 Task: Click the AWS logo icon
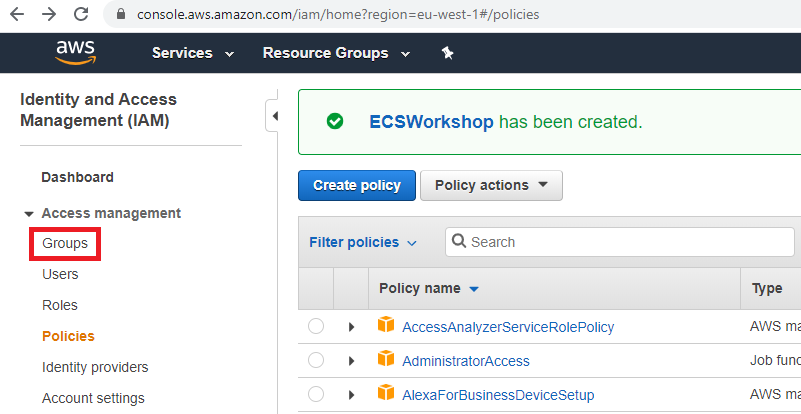click(x=75, y=53)
